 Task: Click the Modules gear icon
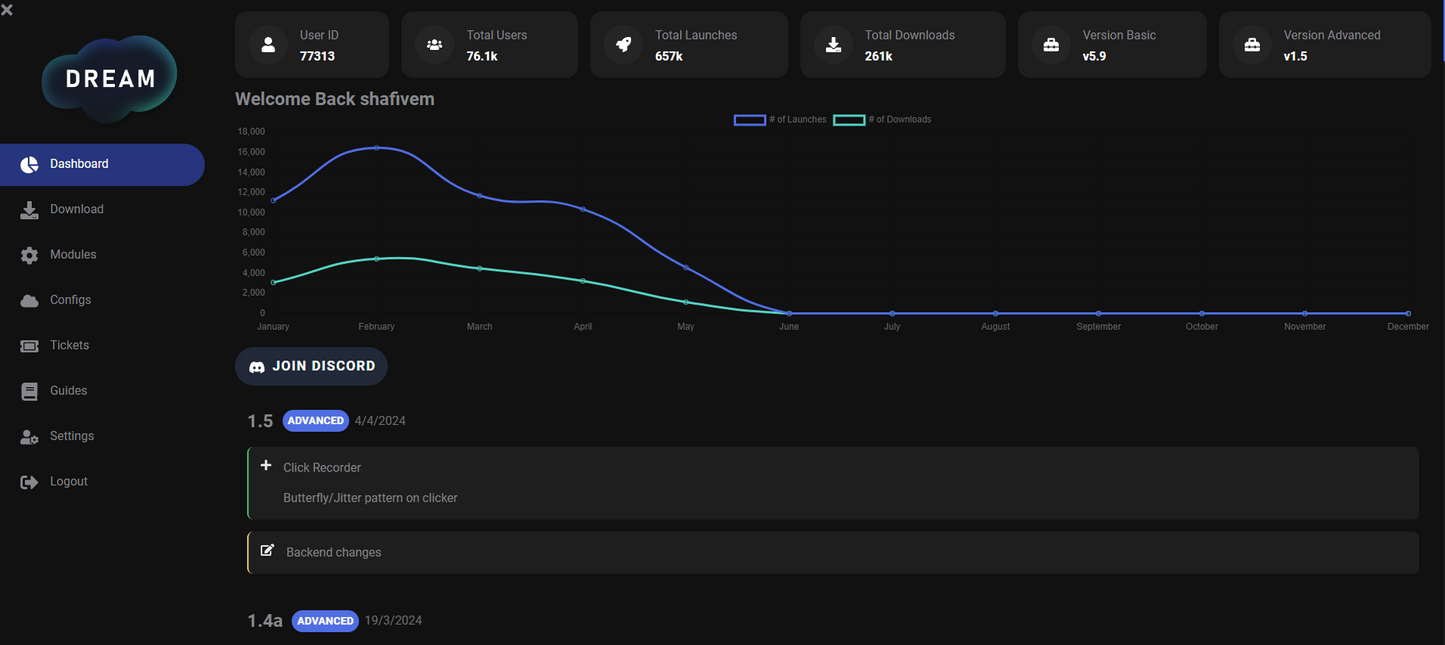(x=30, y=255)
